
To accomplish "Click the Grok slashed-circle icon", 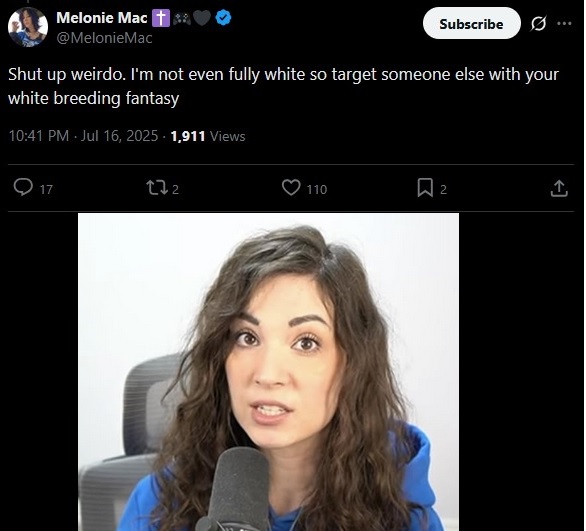I will (538, 24).
